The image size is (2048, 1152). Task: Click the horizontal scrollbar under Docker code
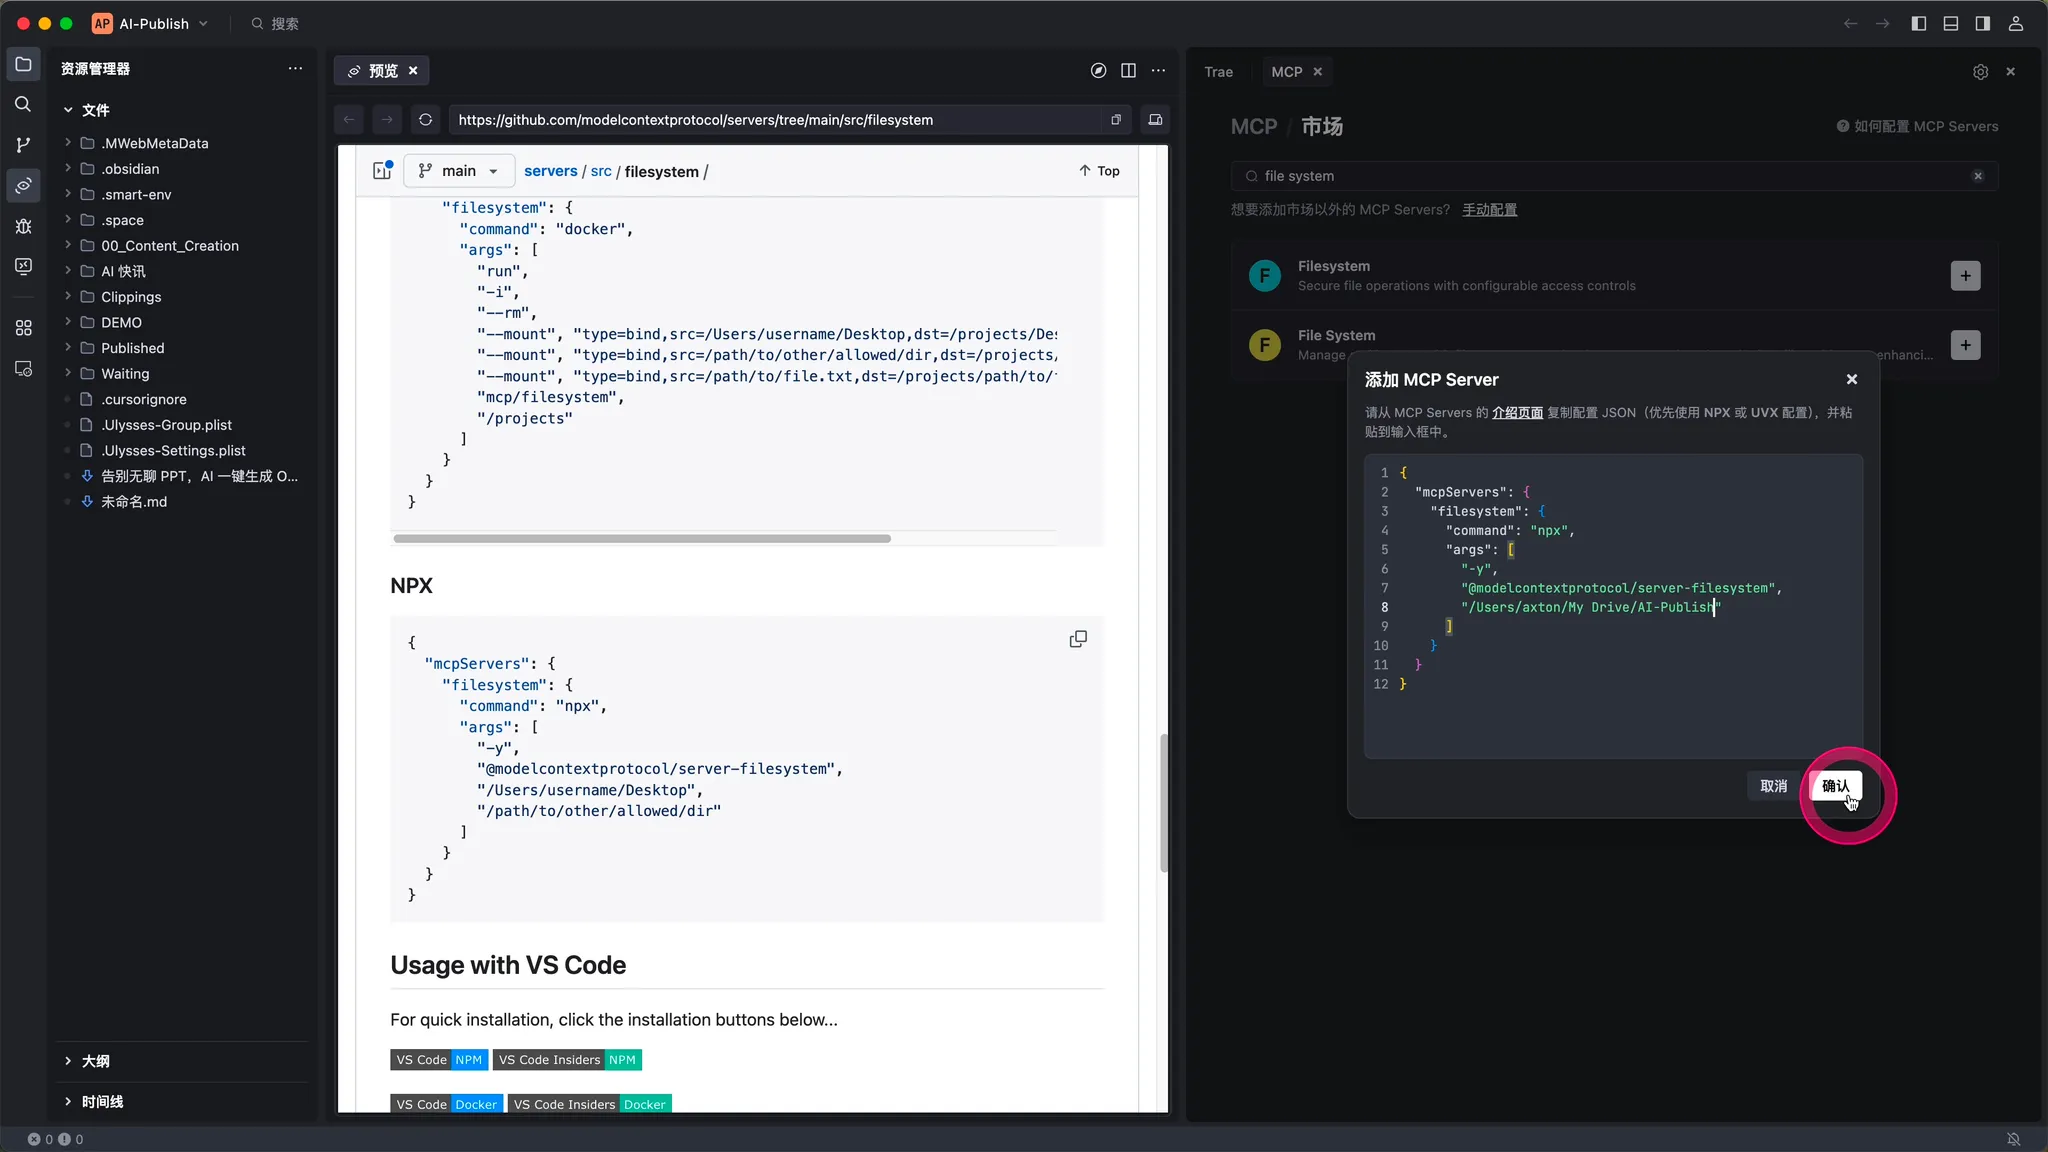tap(641, 538)
